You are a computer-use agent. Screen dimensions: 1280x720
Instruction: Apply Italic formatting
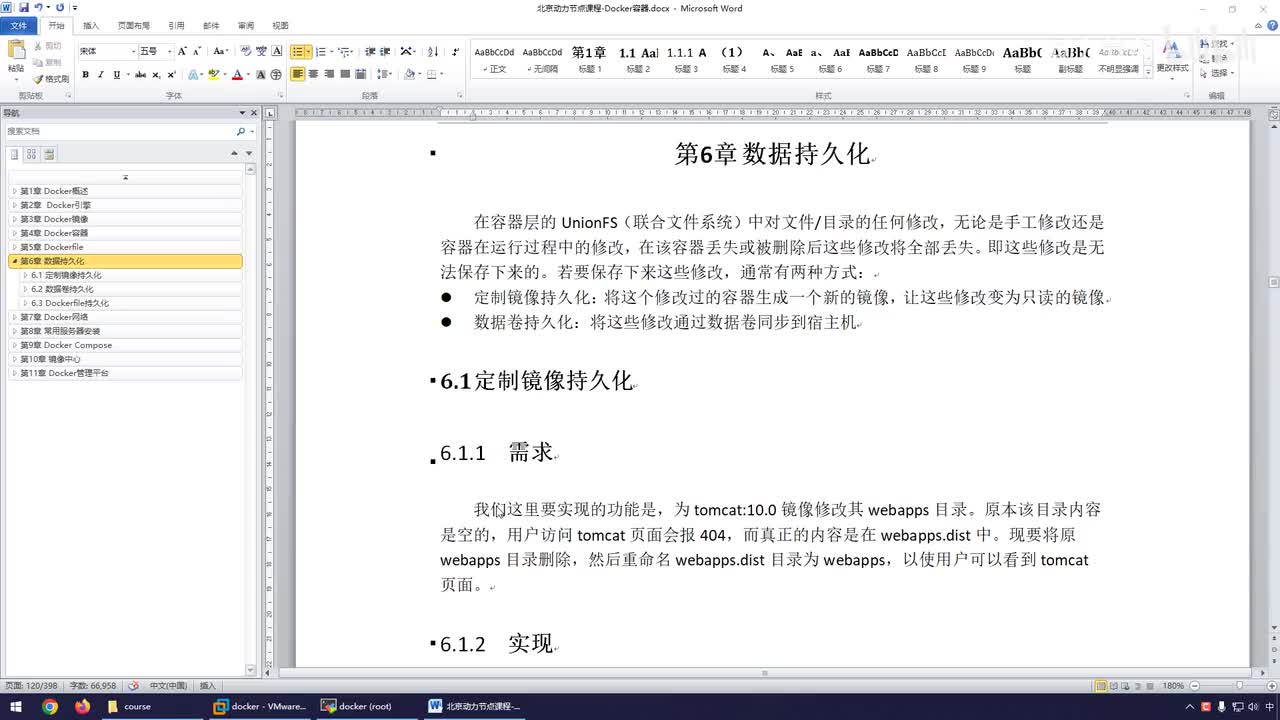coord(101,75)
